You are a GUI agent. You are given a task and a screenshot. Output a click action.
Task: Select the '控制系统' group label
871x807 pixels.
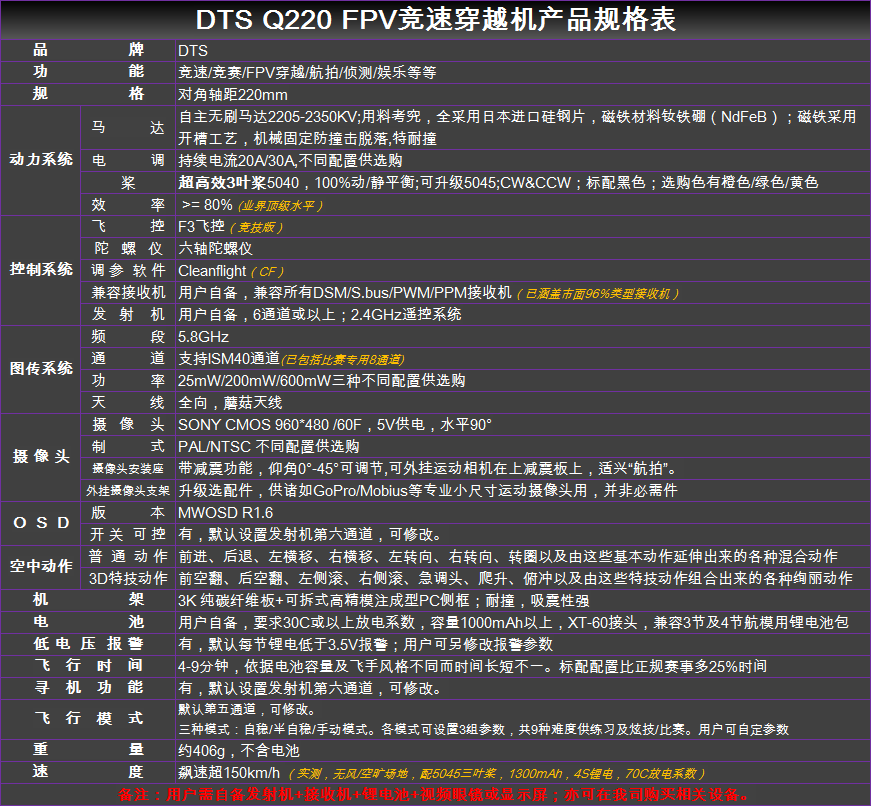[41, 270]
